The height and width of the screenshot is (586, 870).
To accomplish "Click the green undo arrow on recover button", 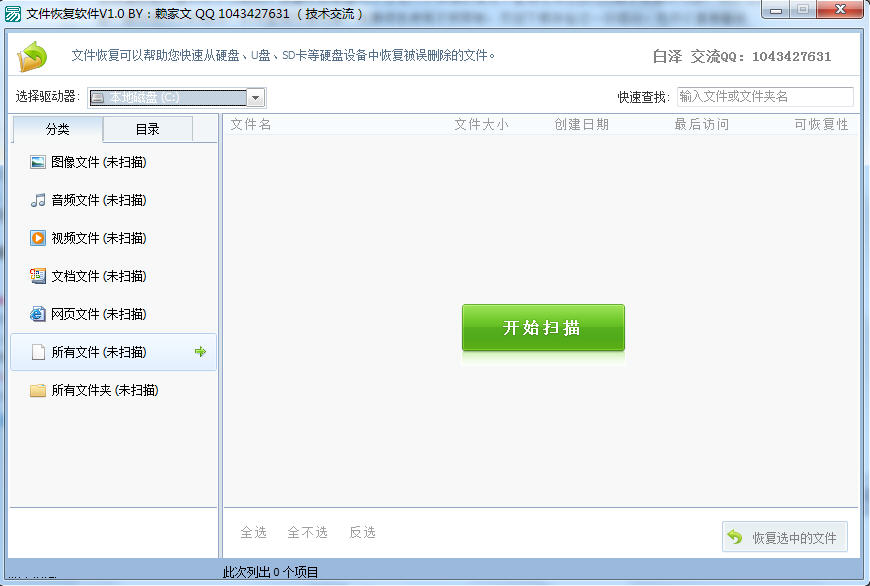I will pyautogui.click(x=735, y=537).
